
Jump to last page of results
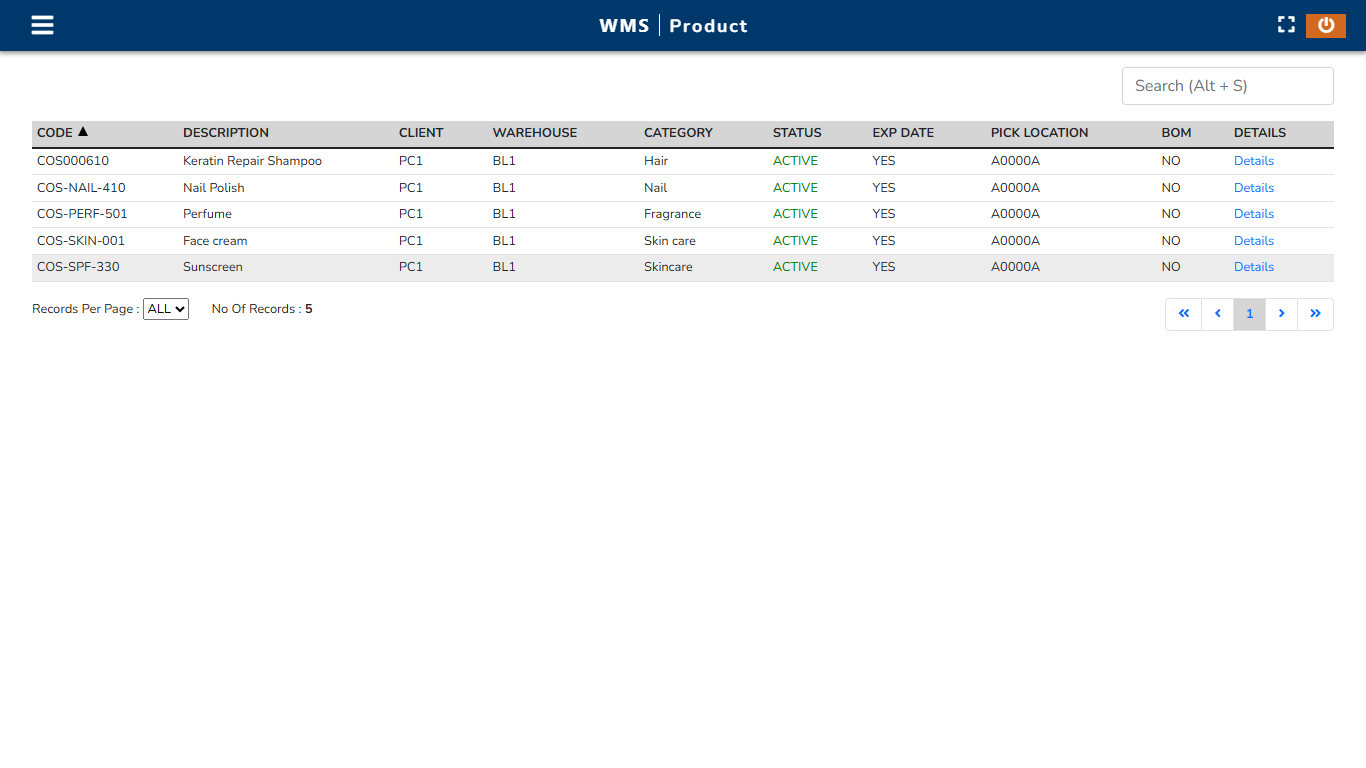click(1315, 314)
